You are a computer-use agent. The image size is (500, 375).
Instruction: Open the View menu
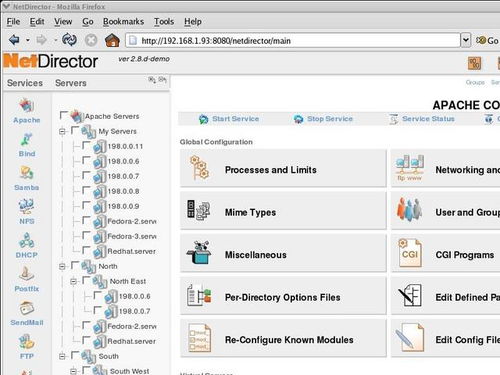click(63, 22)
